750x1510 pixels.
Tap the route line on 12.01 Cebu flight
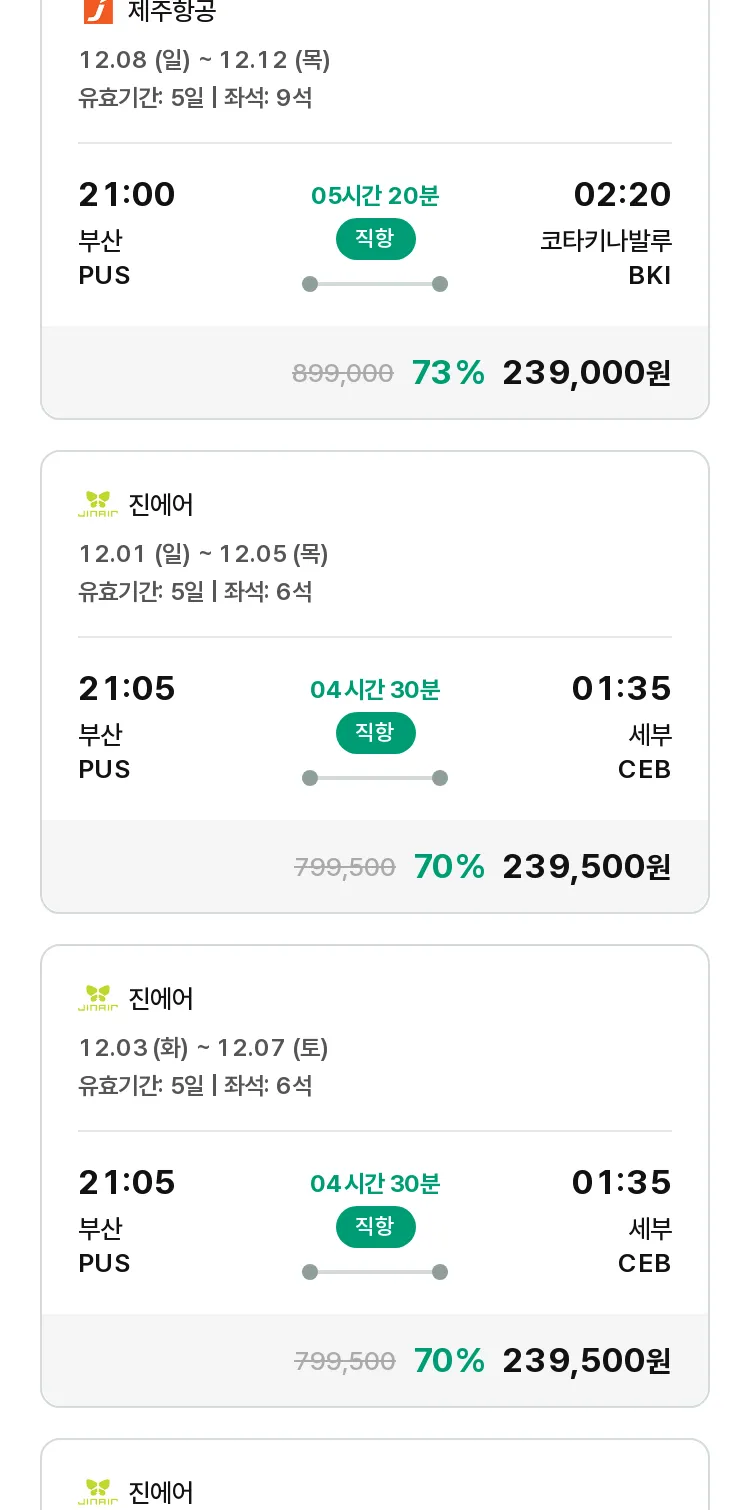tap(375, 778)
